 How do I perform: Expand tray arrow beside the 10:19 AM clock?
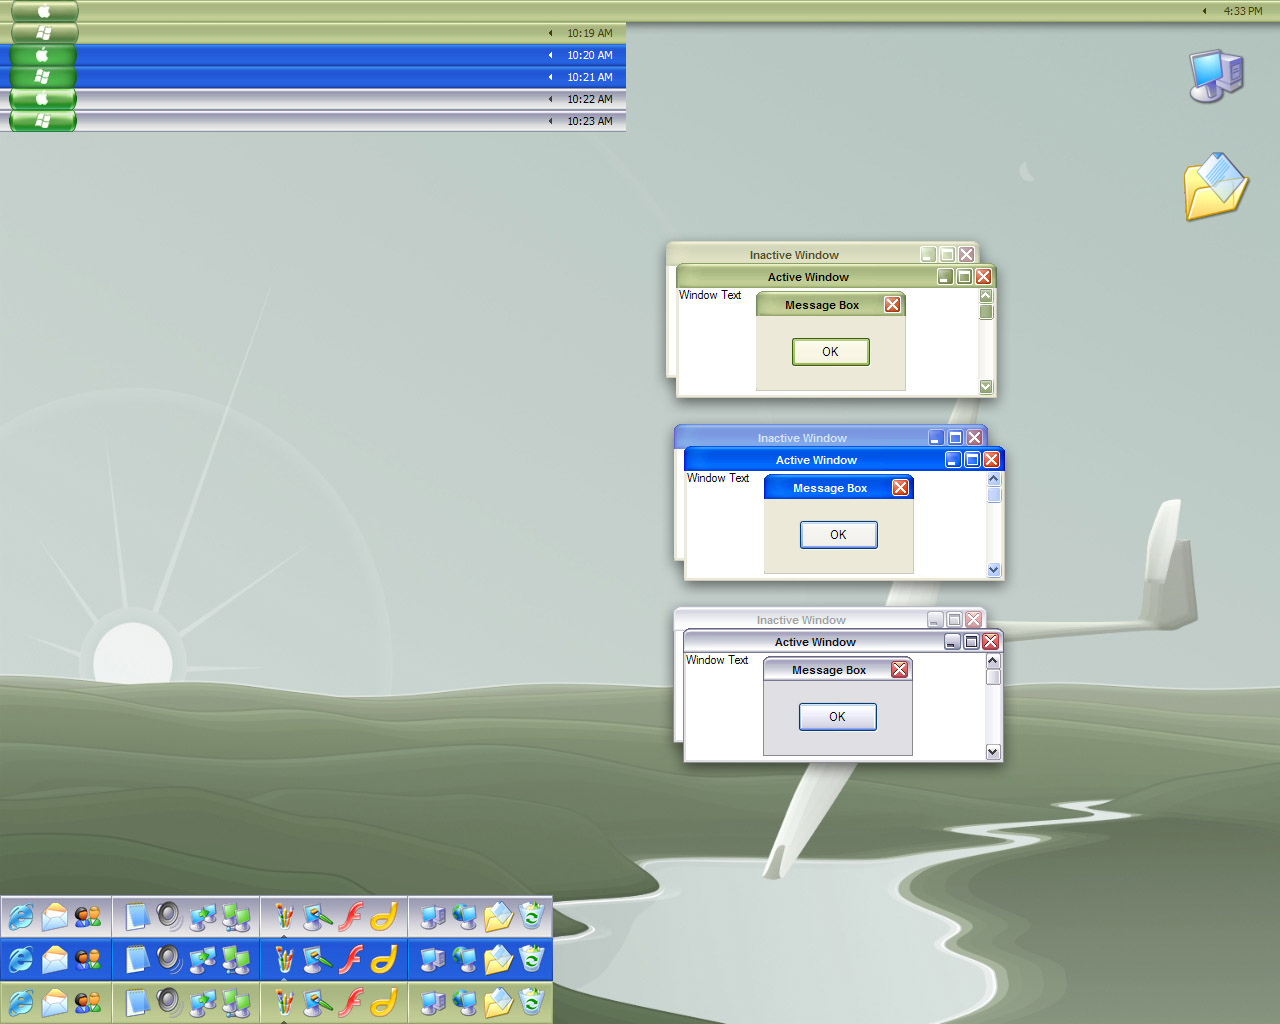tap(550, 33)
